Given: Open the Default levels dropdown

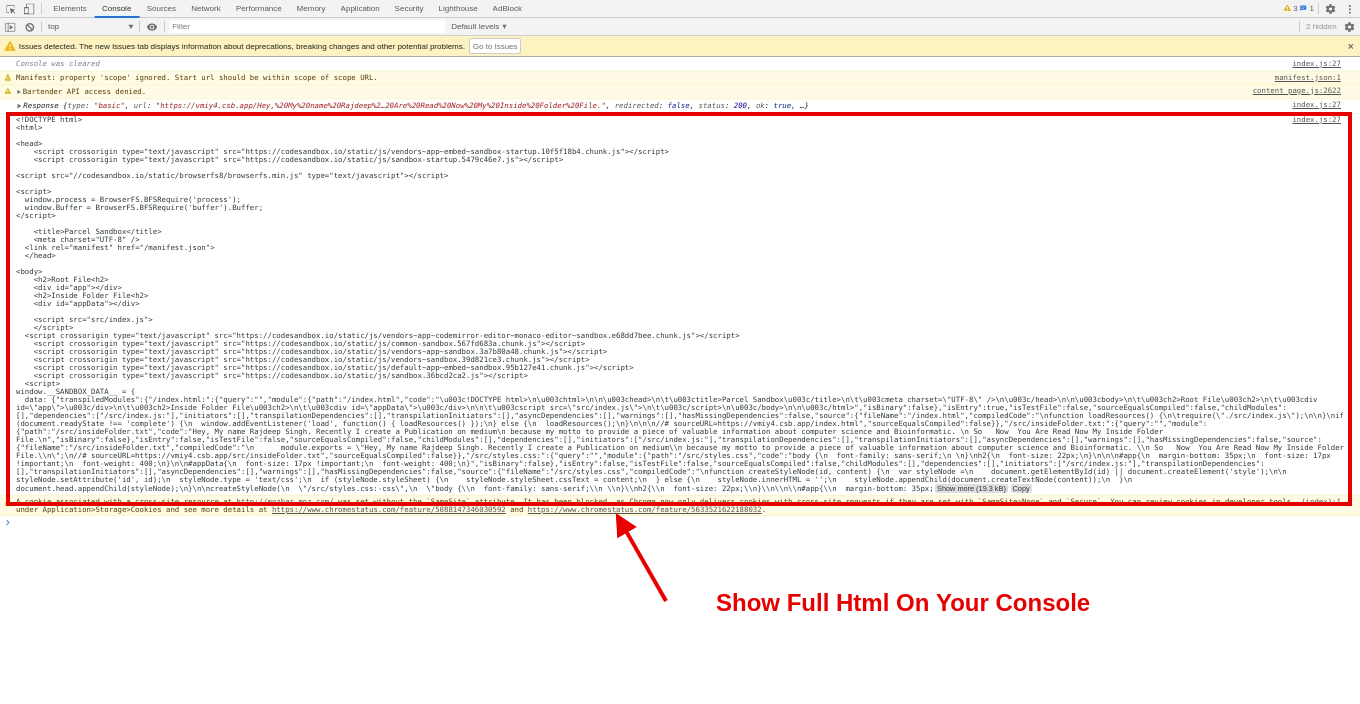Looking at the screenshot, I should pyautogui.click(x=480, y=27).
